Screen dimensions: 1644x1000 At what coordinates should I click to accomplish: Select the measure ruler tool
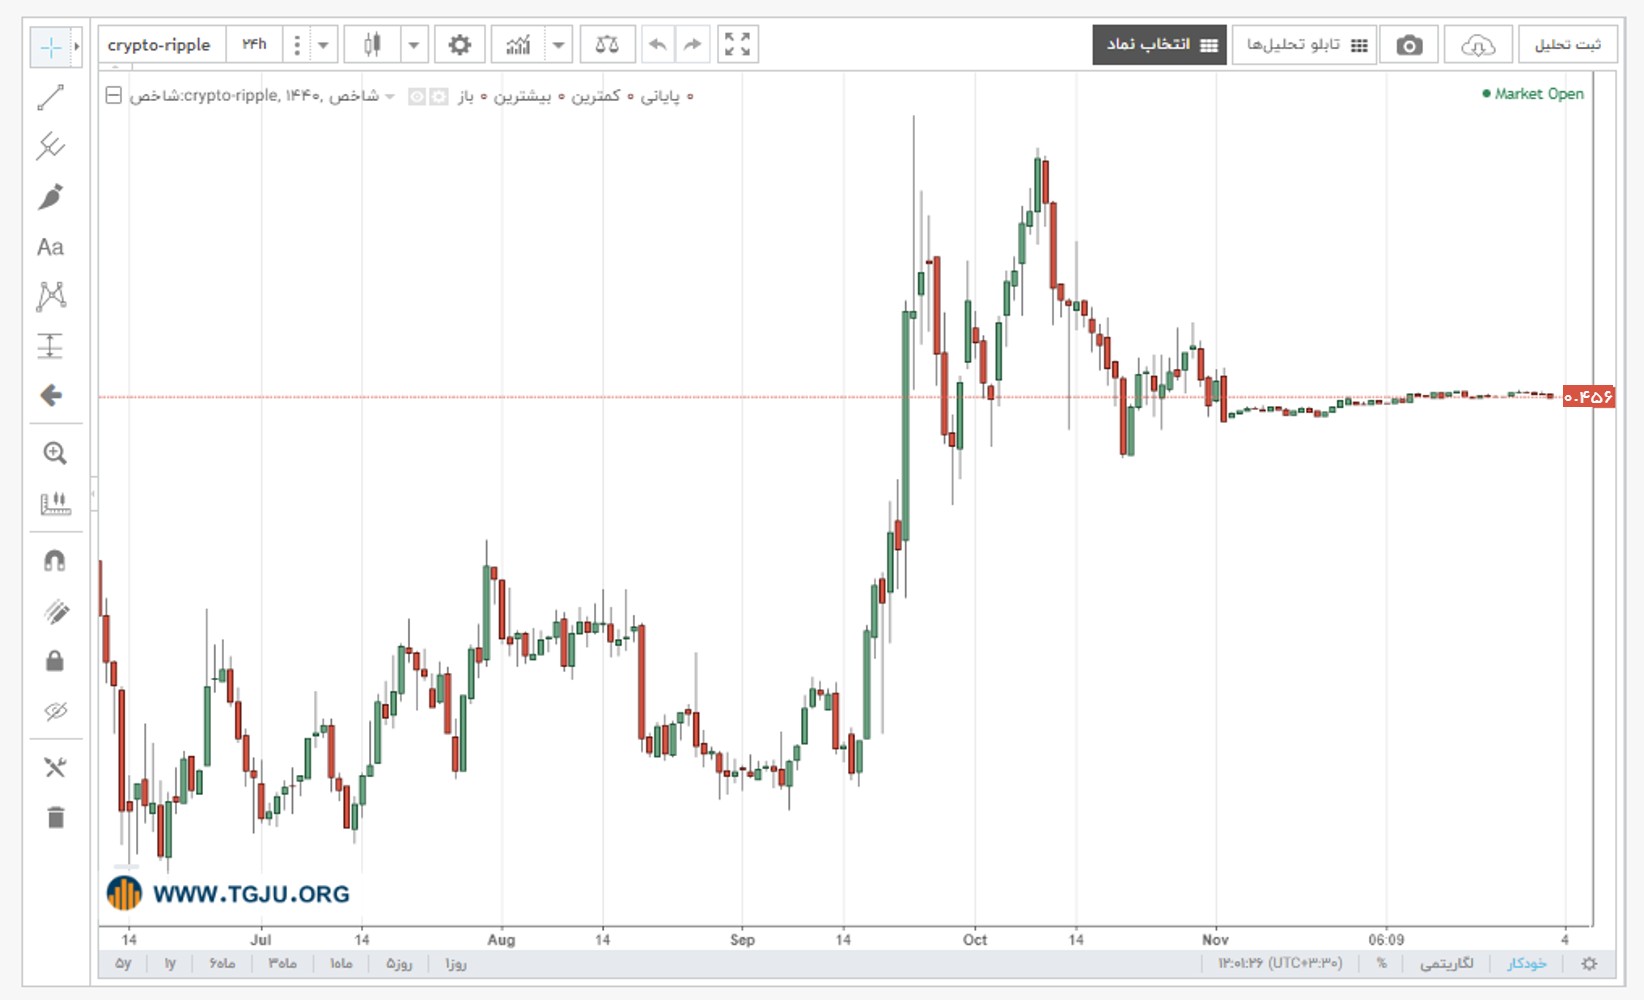click(x=55, y=503)
